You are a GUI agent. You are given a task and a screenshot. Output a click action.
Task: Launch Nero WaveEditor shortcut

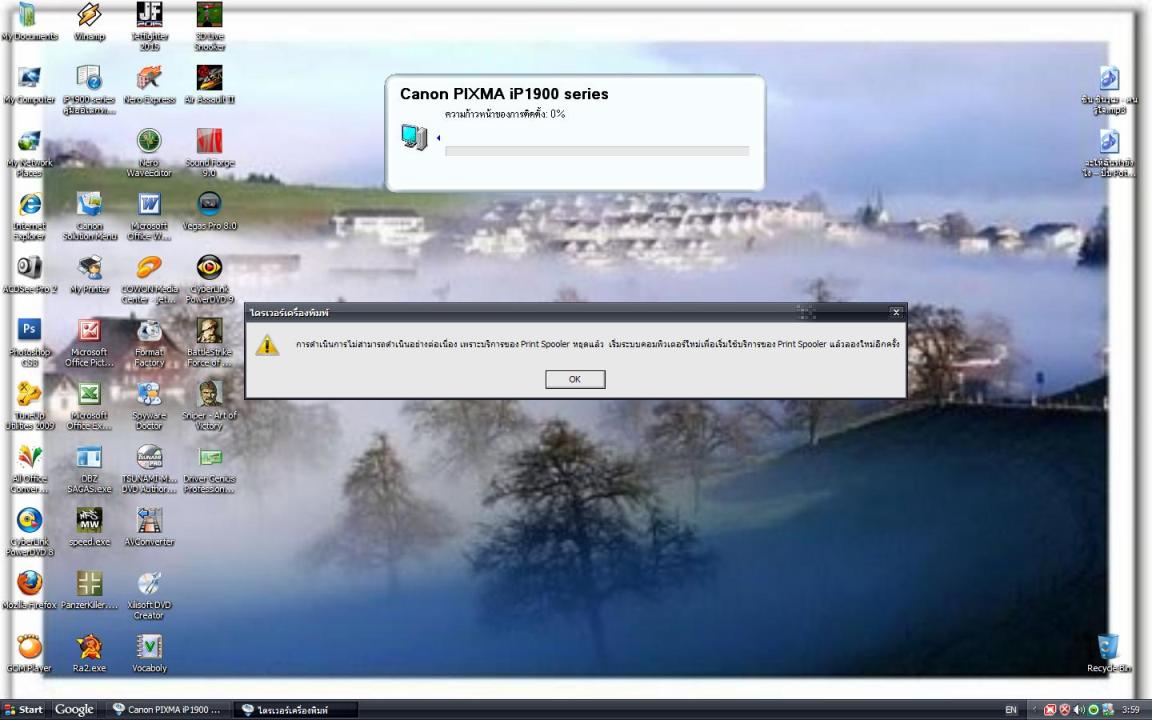pos(149,153)
